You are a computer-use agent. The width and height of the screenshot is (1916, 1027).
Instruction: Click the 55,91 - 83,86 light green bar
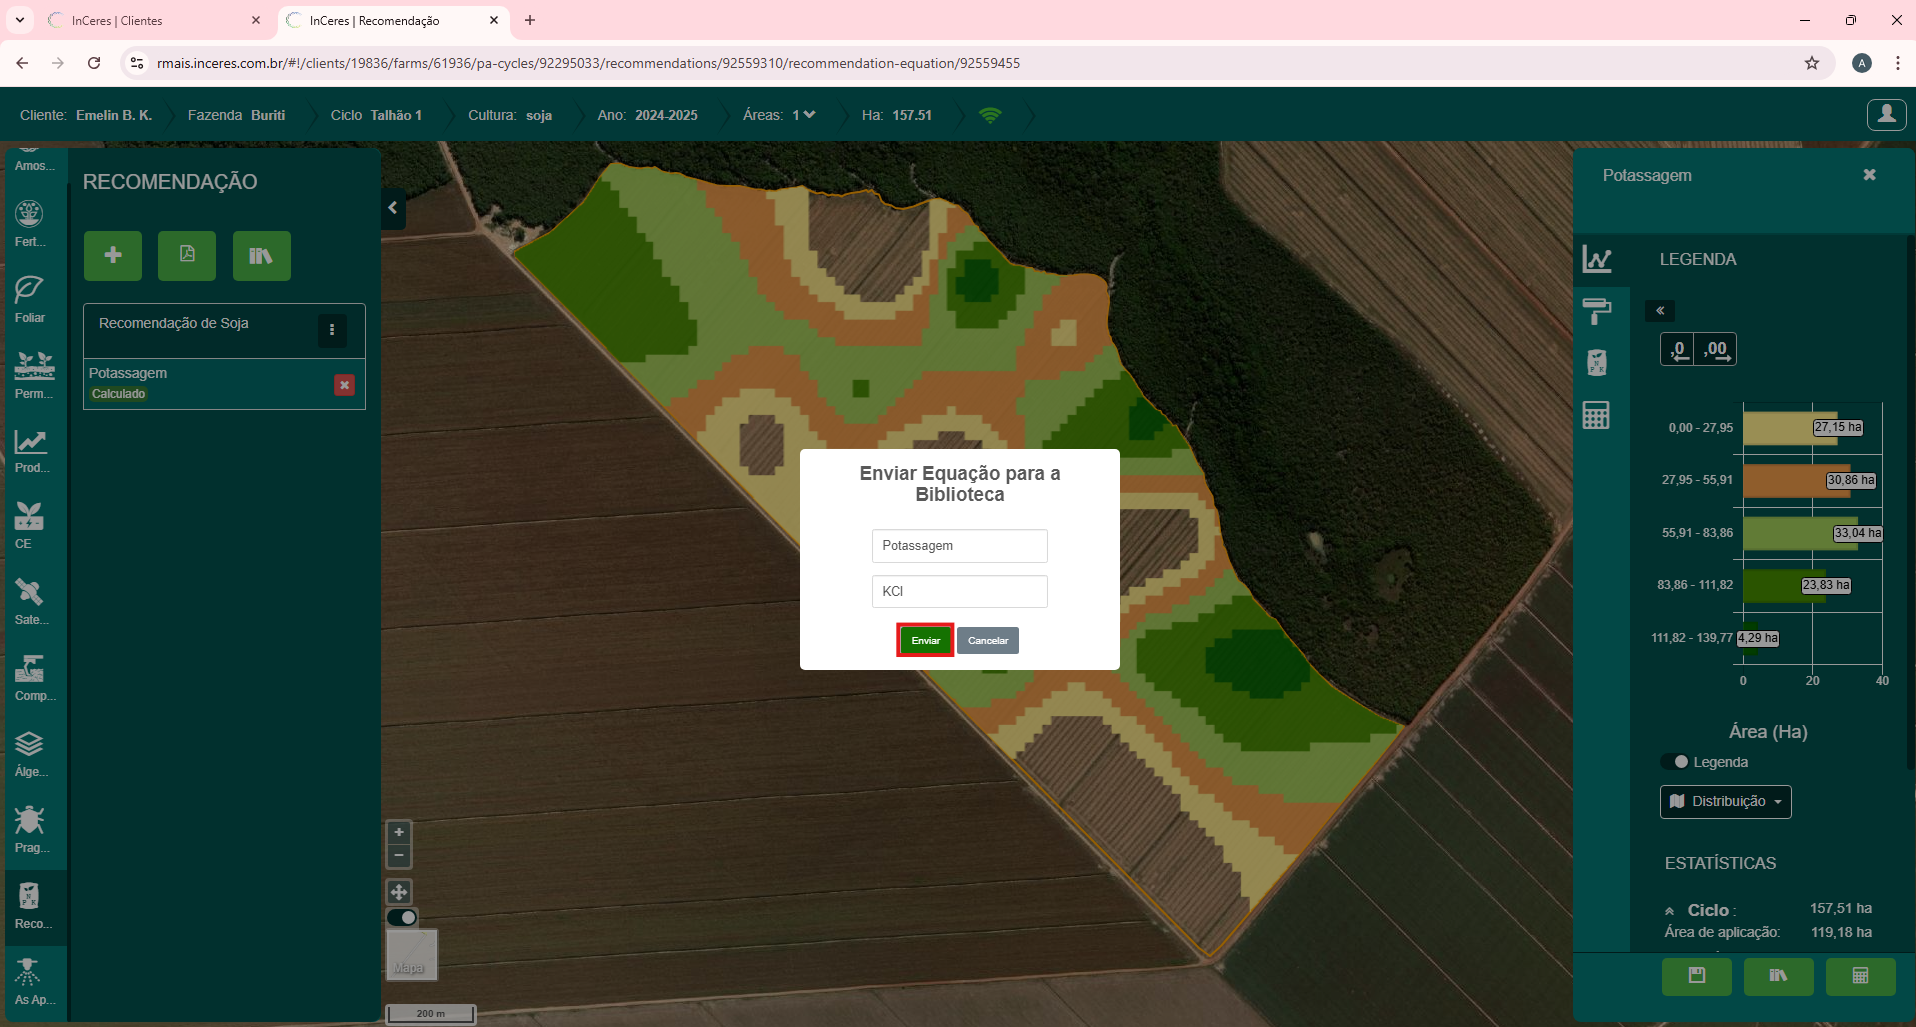pyautogui.click(x=1800, y=533)
